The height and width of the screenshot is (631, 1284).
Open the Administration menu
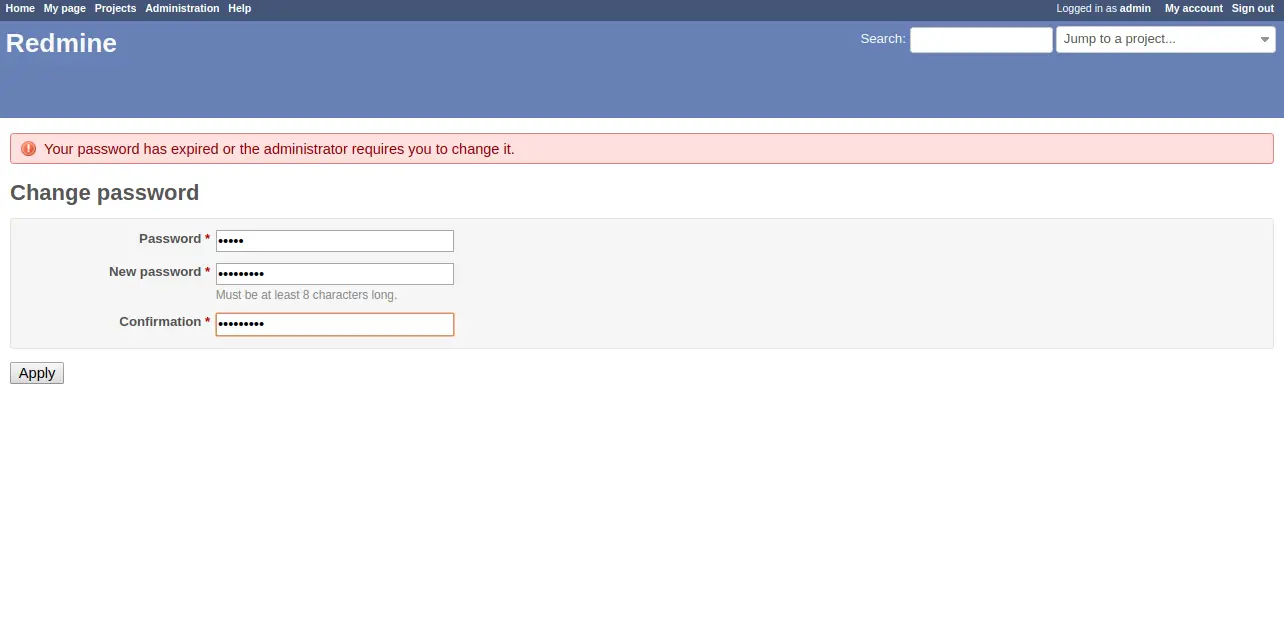click(182, 8)
